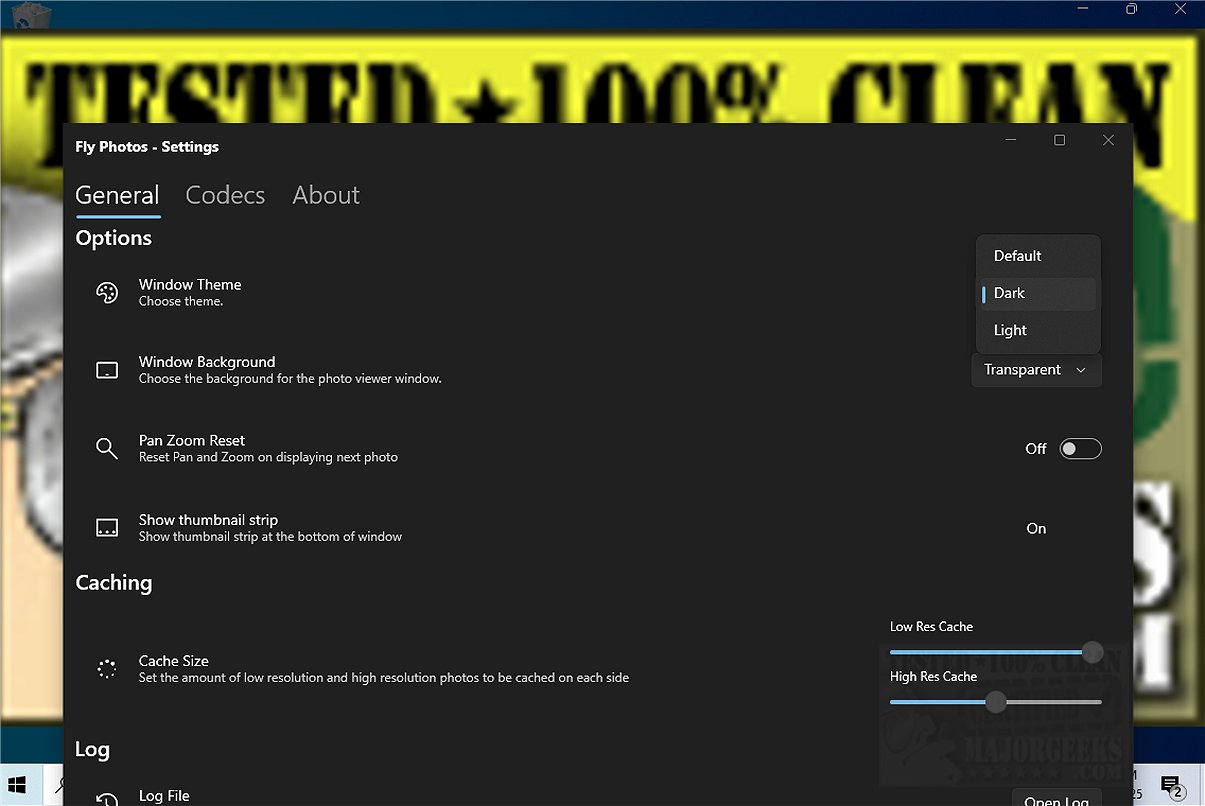The height and width of the screenshot is (806, 1205).
Task: Adjust the High Res Cache slider
Action: click(996, 702)
